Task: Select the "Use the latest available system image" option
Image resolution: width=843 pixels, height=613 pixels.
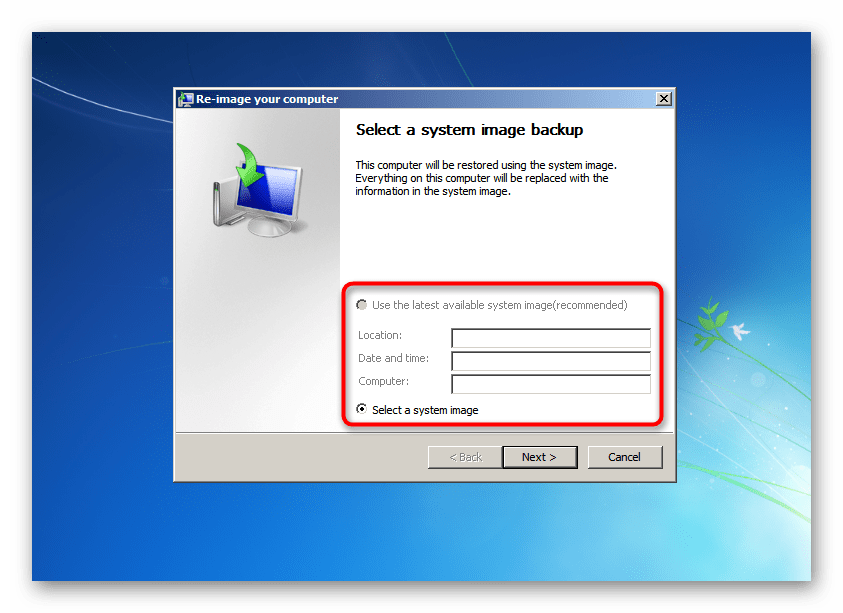Action: click(x=362, y=305)
